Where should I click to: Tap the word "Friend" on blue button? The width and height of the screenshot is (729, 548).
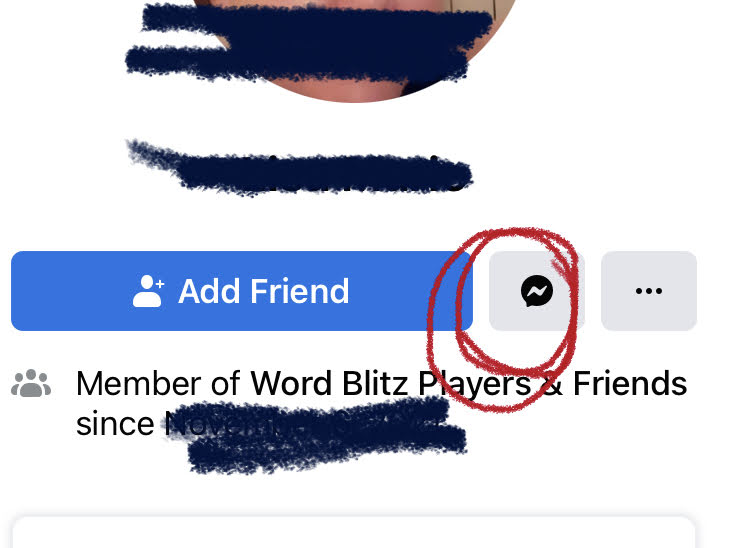pyautogui.click(x=300, y=291)
